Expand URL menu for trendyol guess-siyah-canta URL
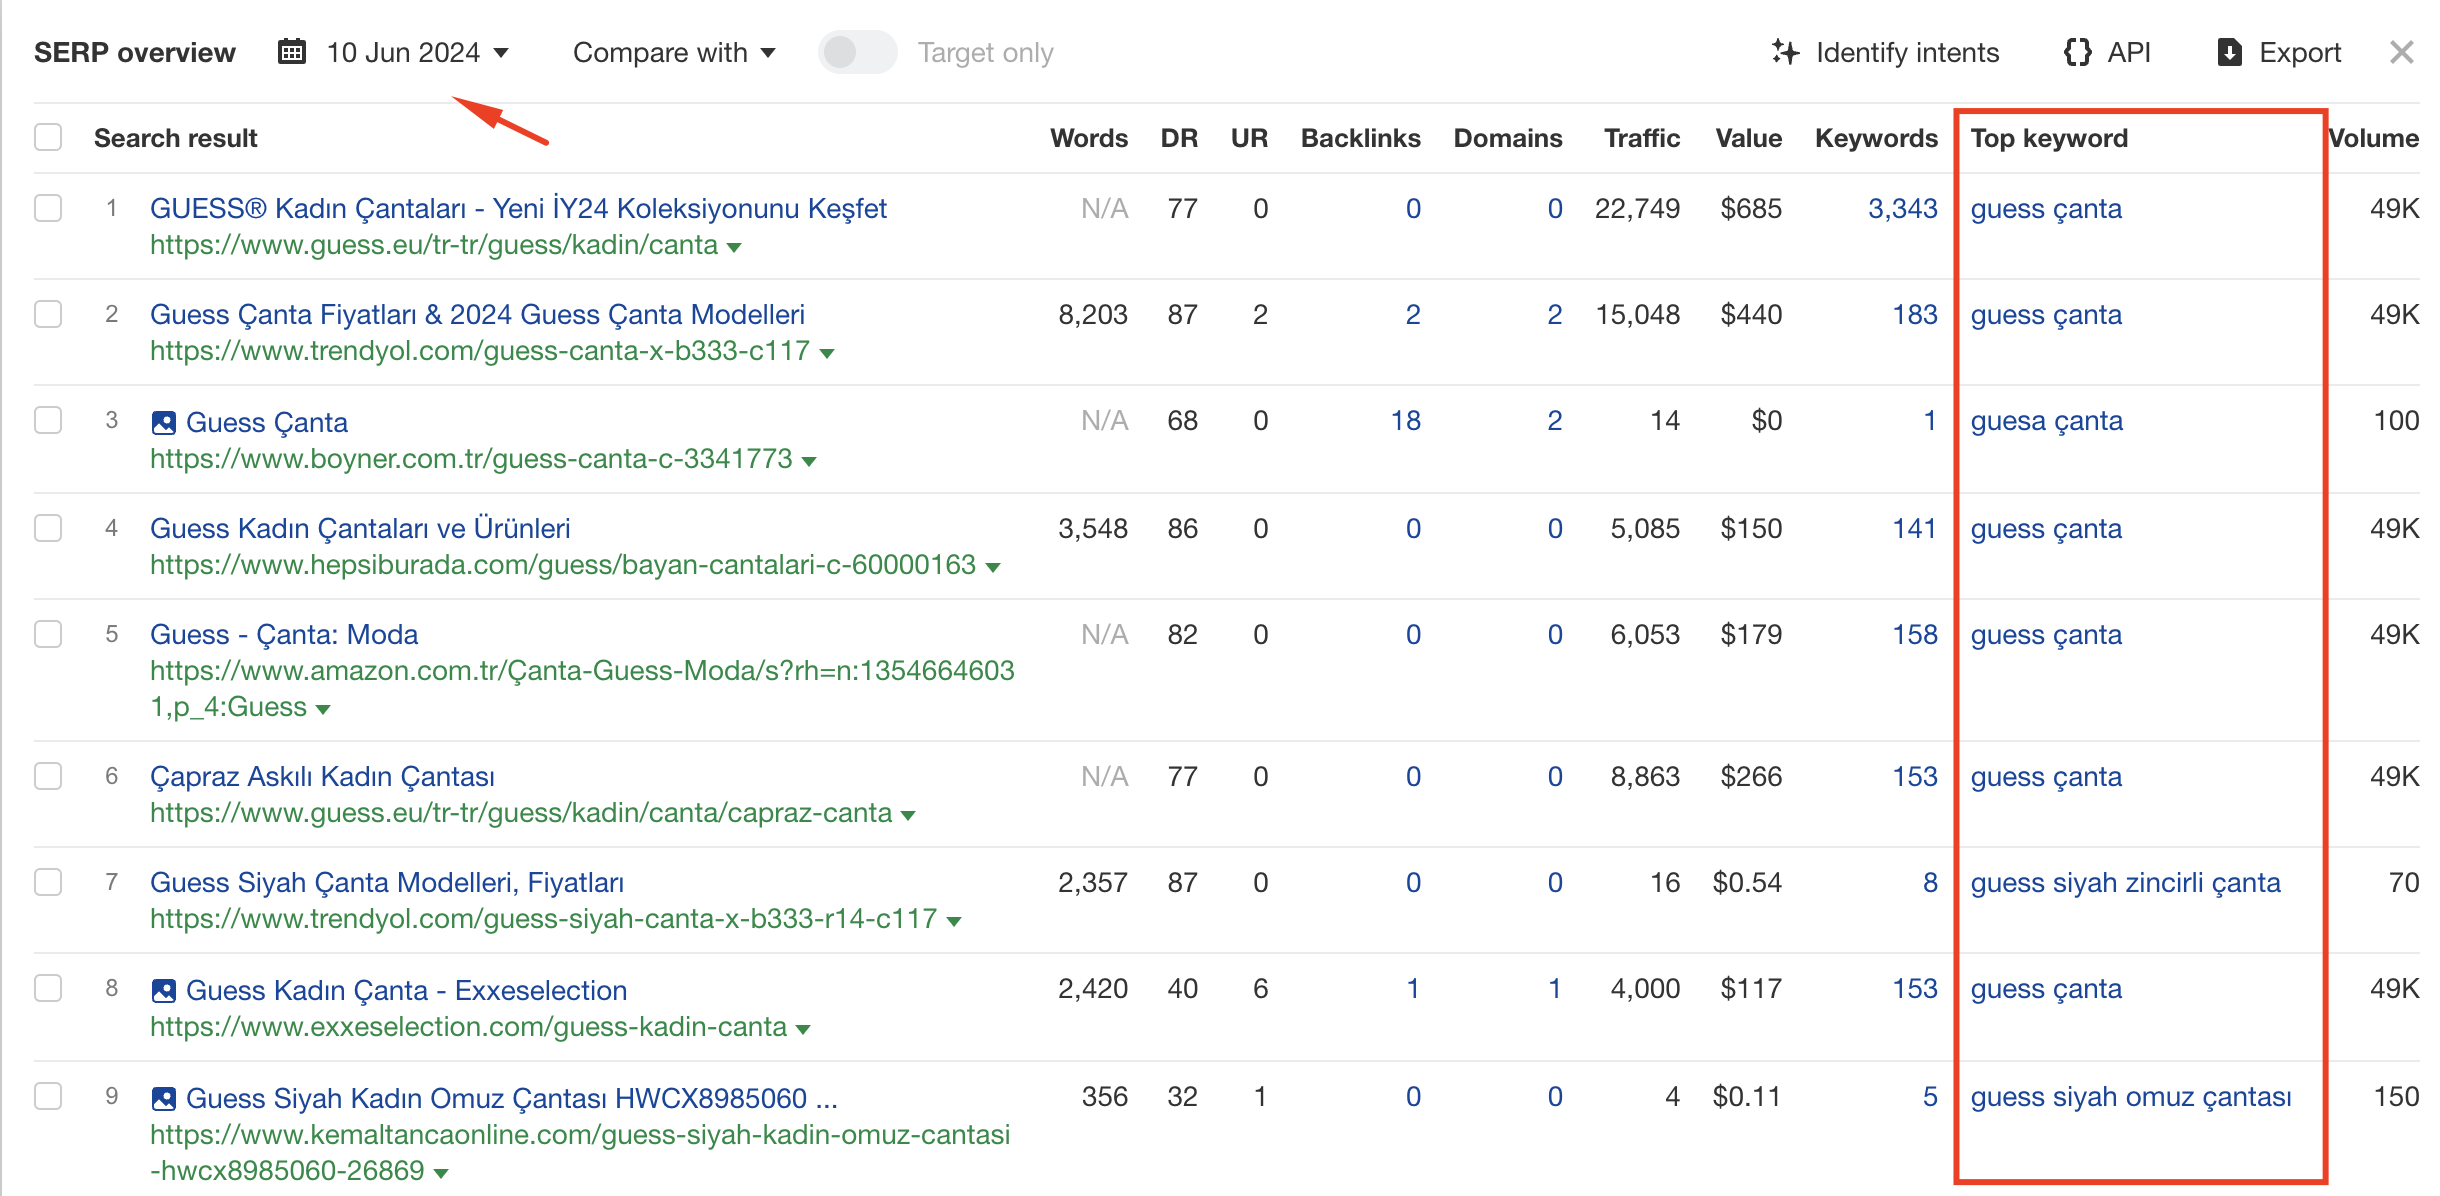 coord(954,921)
